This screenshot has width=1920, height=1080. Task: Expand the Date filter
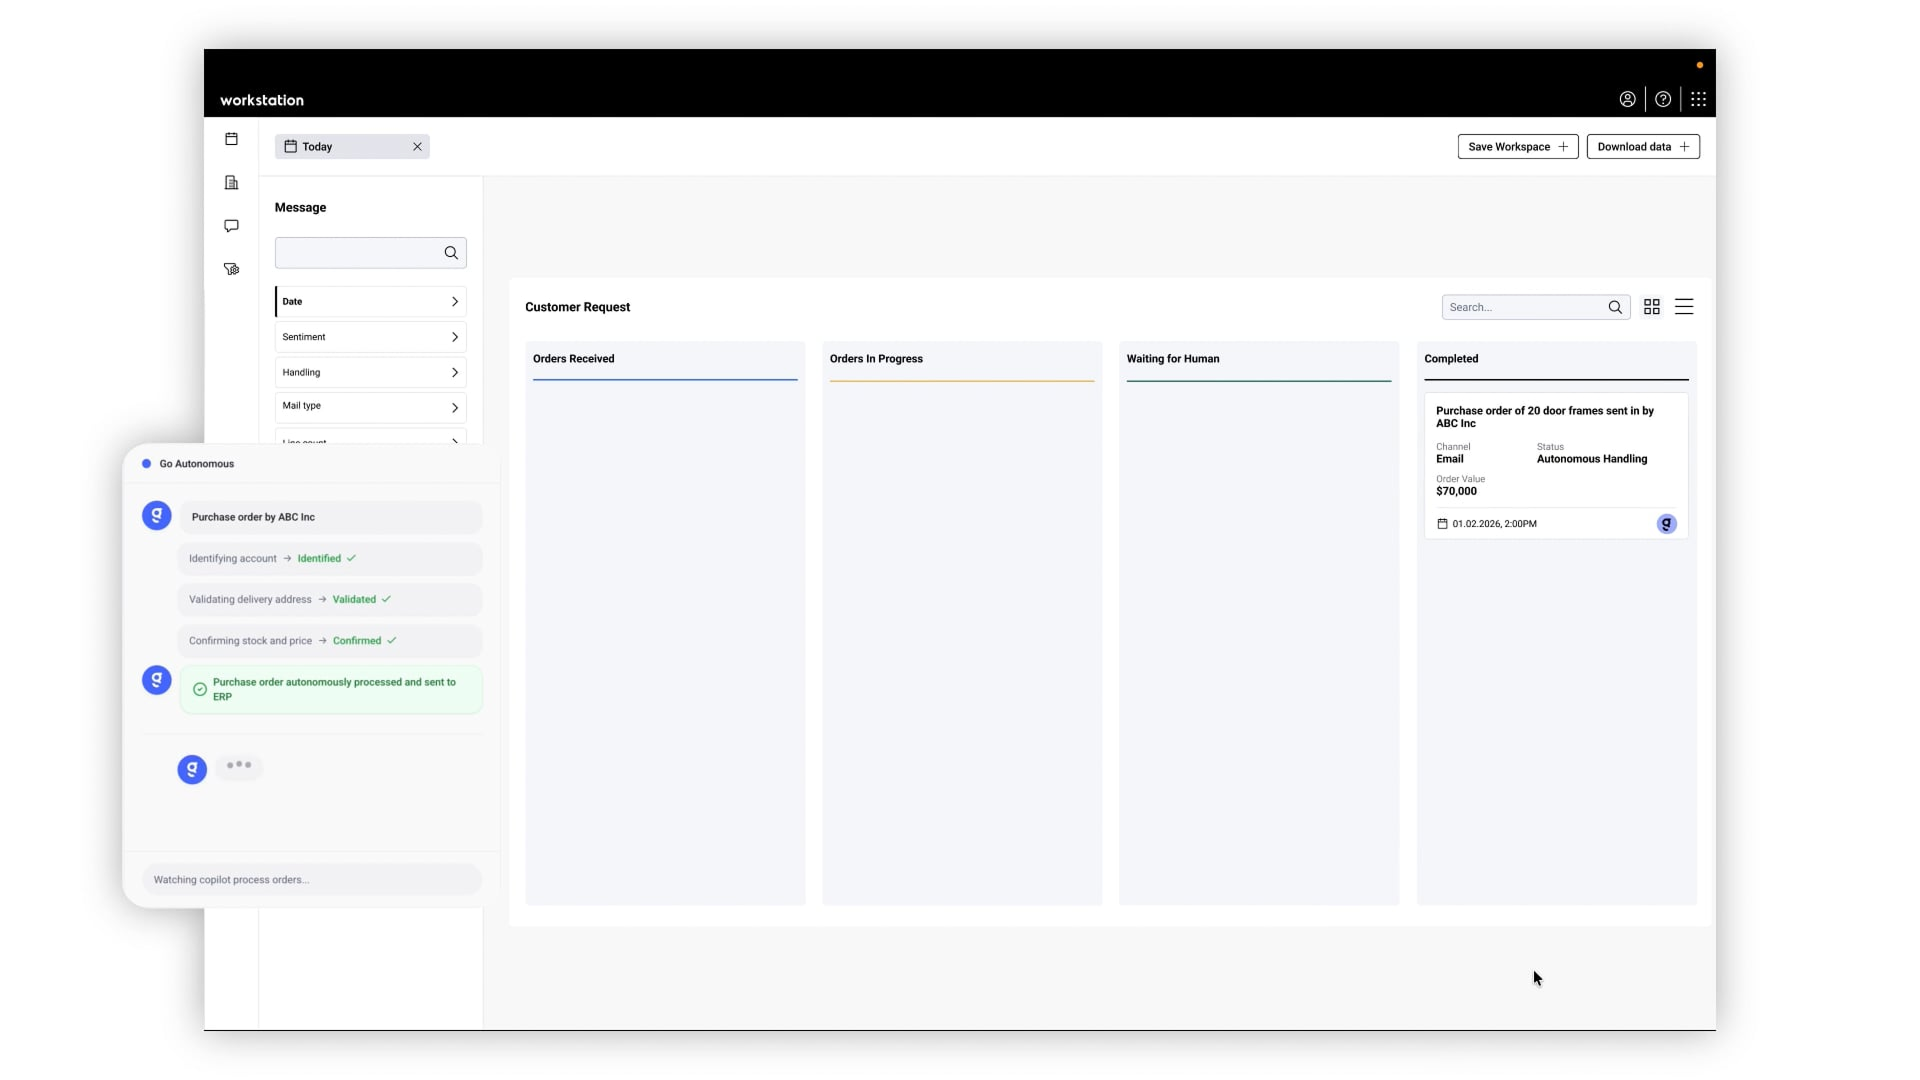pyautogui.click(x=370, y=301)
